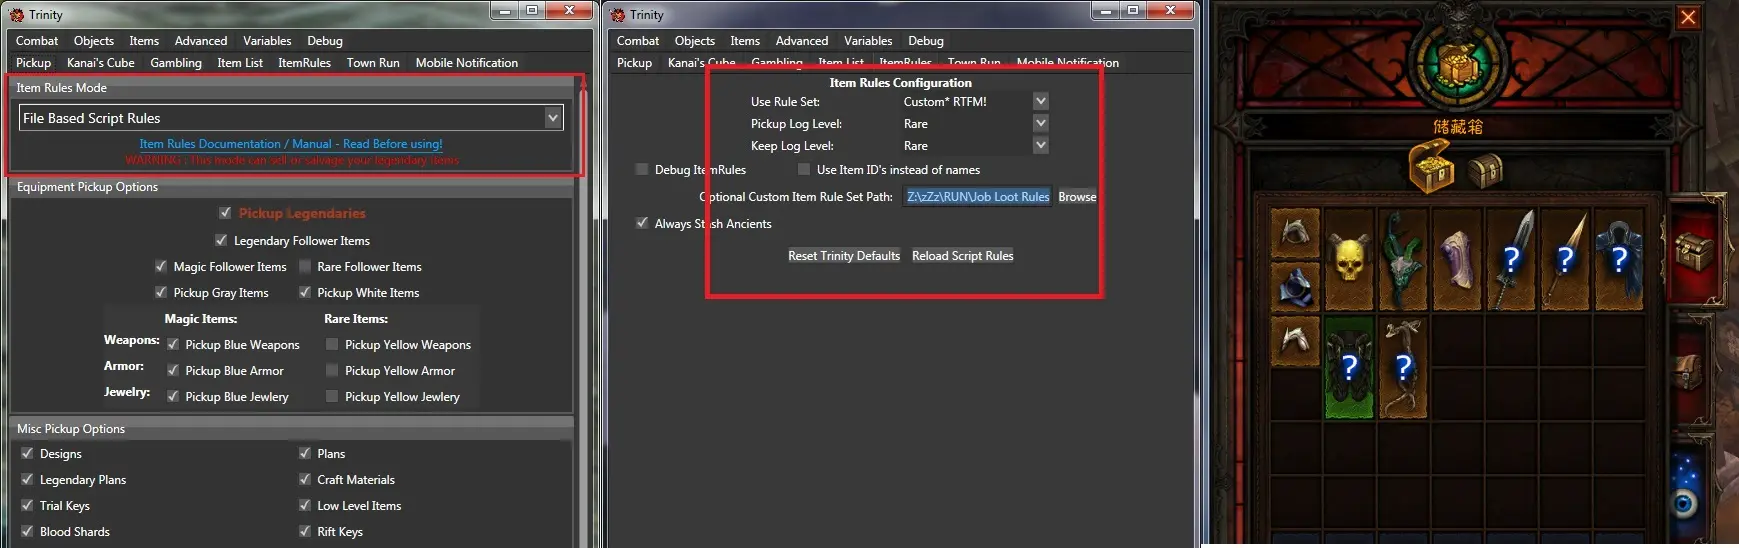Select the unidentified bow item in stash
Image resolution: width=1739 pixels, height=548 pixels.
(x=1403, y=367)
